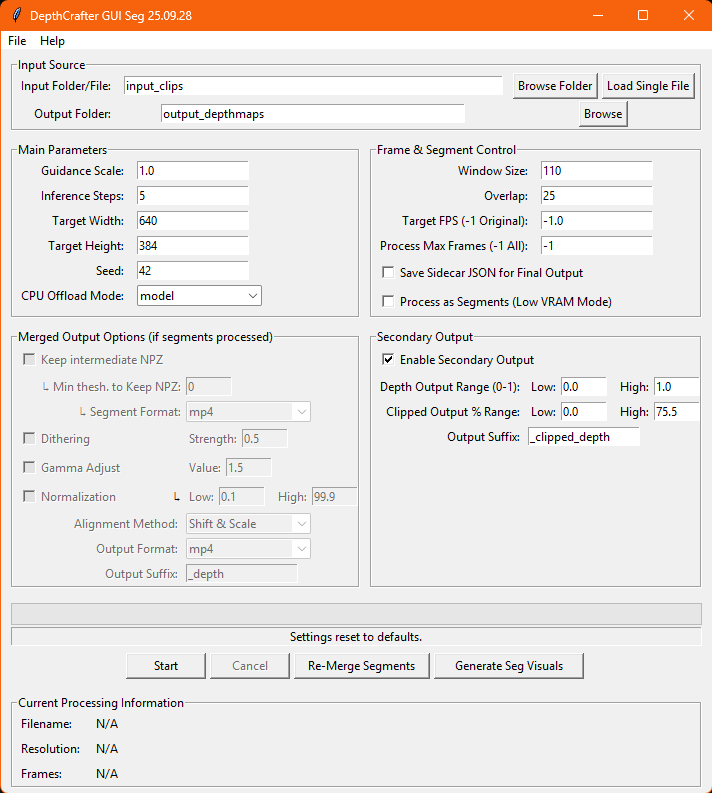Screen dimensions: 712x793
Task: Toggle the Dithering checkbox
Action: 29,438
